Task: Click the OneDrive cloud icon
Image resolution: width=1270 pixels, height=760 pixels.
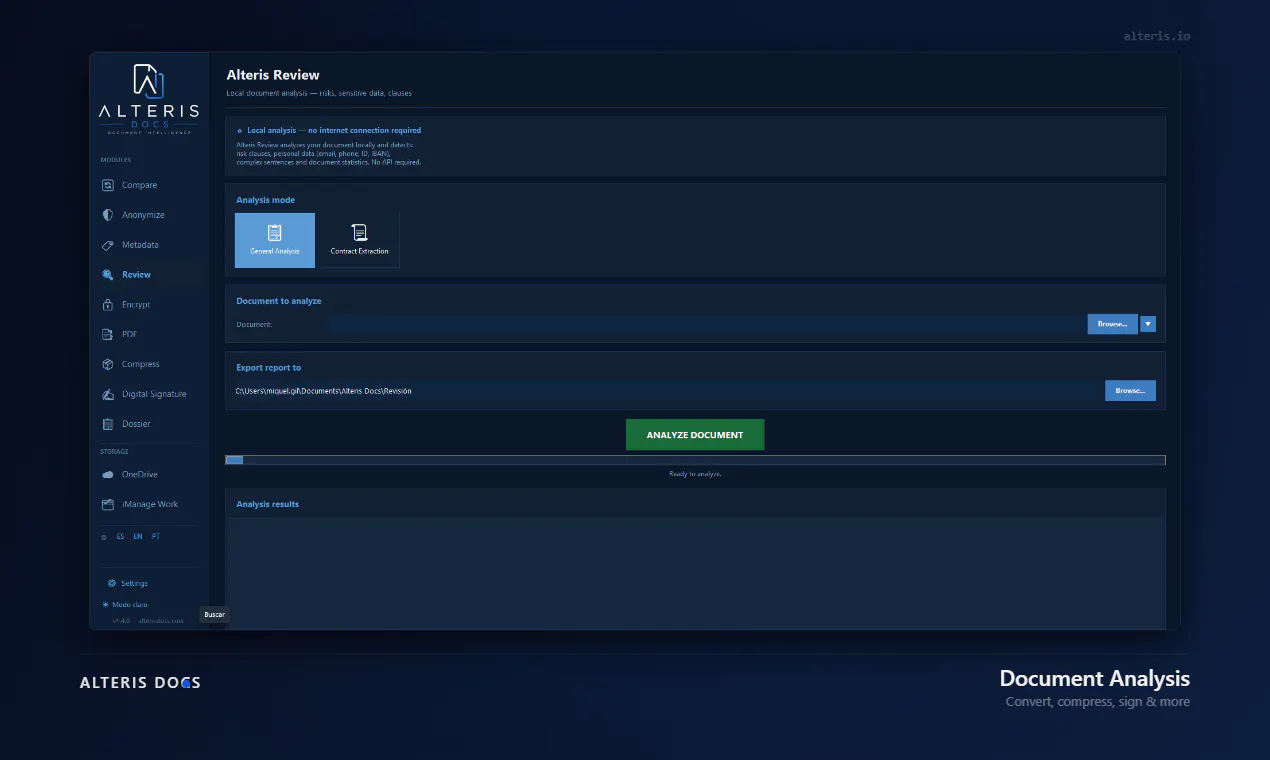Action: (108, 475)
